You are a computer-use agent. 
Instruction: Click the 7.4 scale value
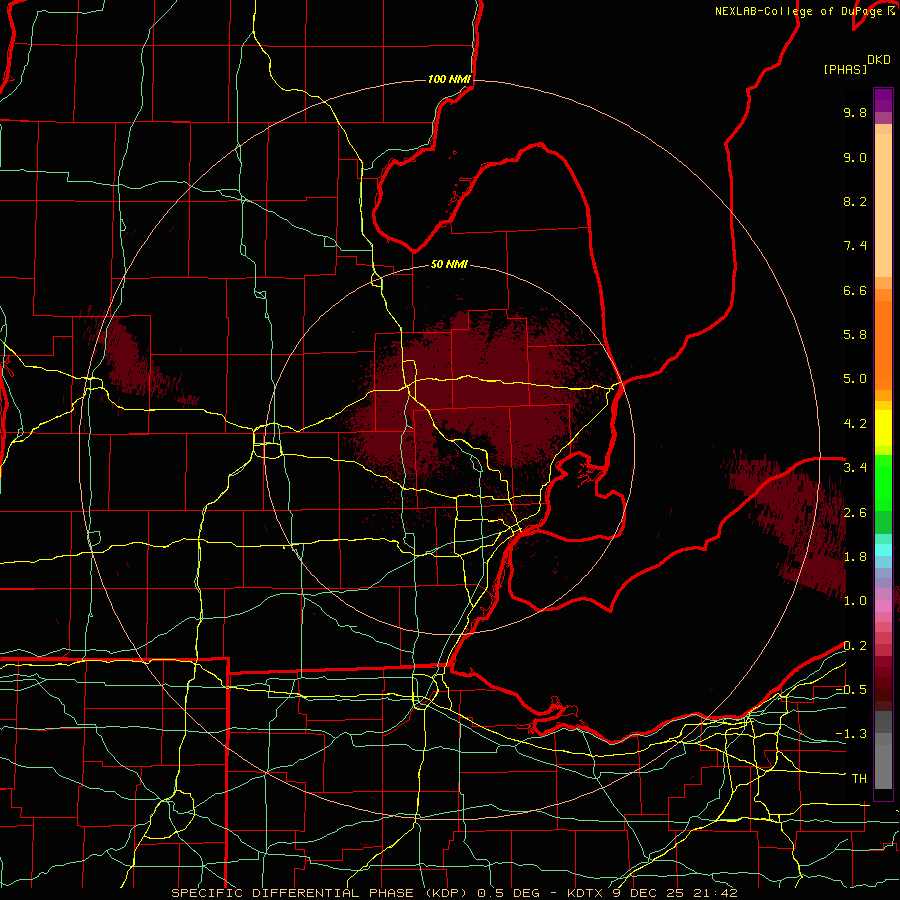click(x=855, y=246)
